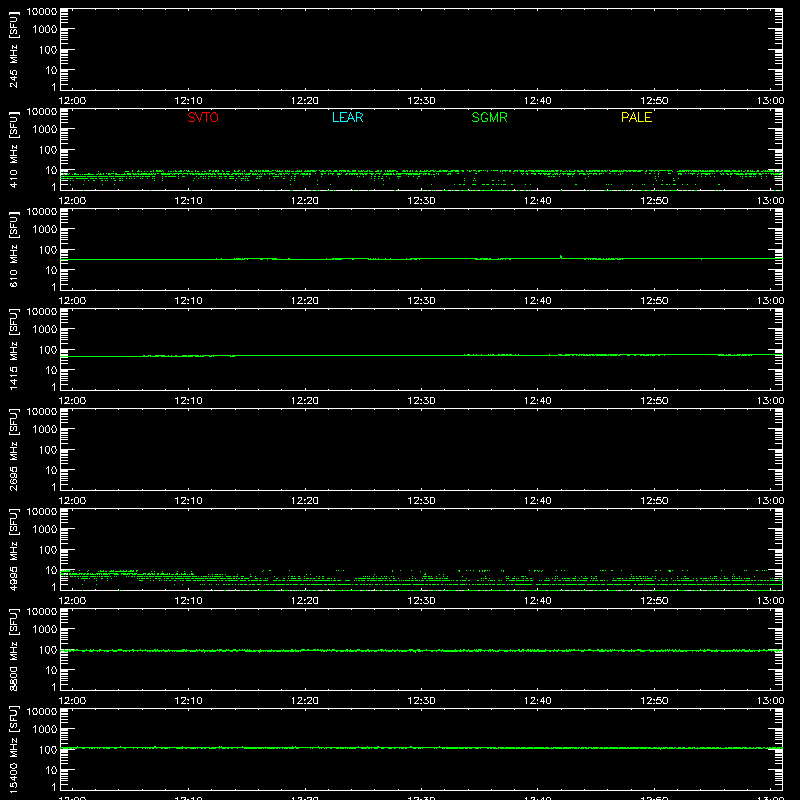This screenshot has width=800, height=800.
Task: Click the 10 y-axis value on 1415 MHz panel
Action: pyautogui.click(x=51, y=370)
